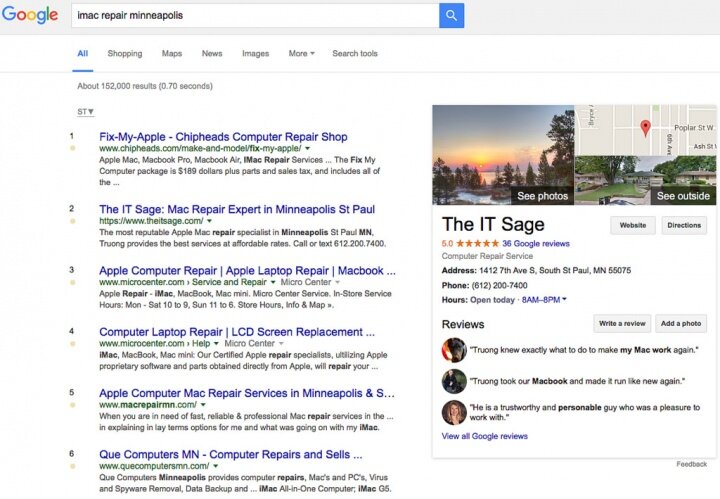Screen dimensions: 720x499
Task: Click Feedback link below knowledge panel
Action: pyautogui.click(x=692, y=464)
